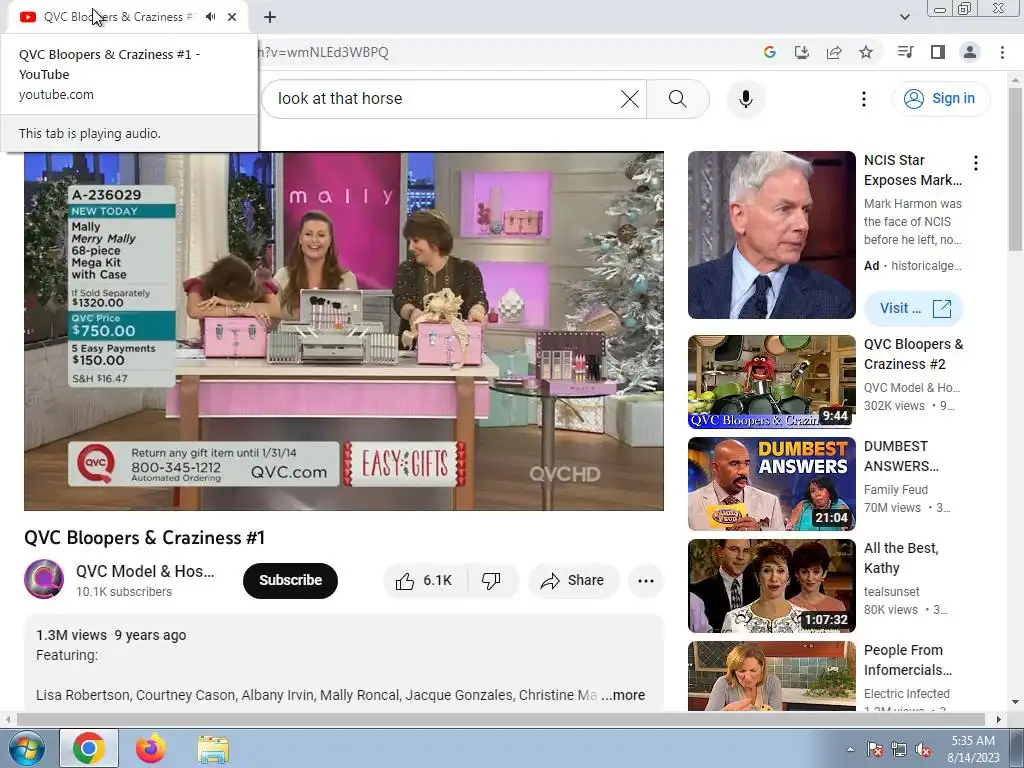The width and height of the screenshot is (1024, 768).
Task: Click the magnifier search button
Action: [x=678, y=99]
